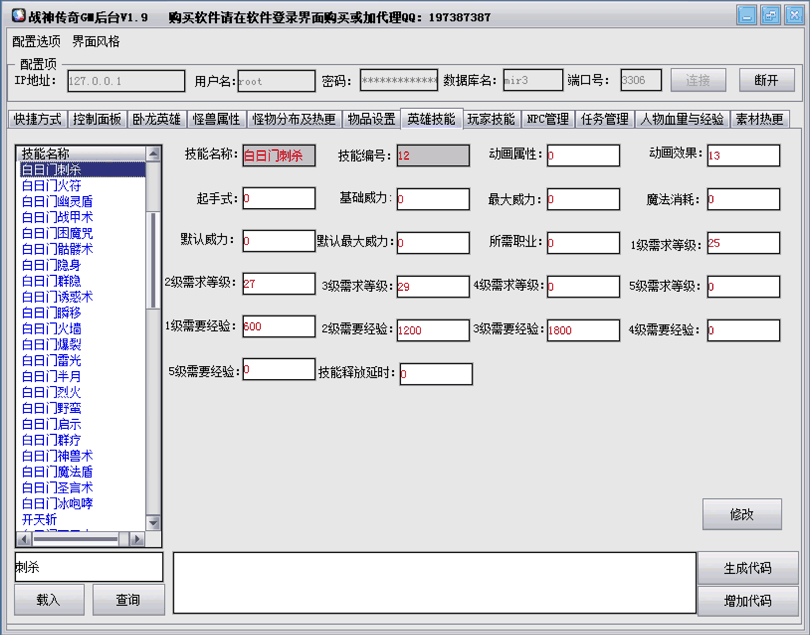Screen dimensions: 810x635
Task: Click the 密码 password field
Action: [399, 80]
